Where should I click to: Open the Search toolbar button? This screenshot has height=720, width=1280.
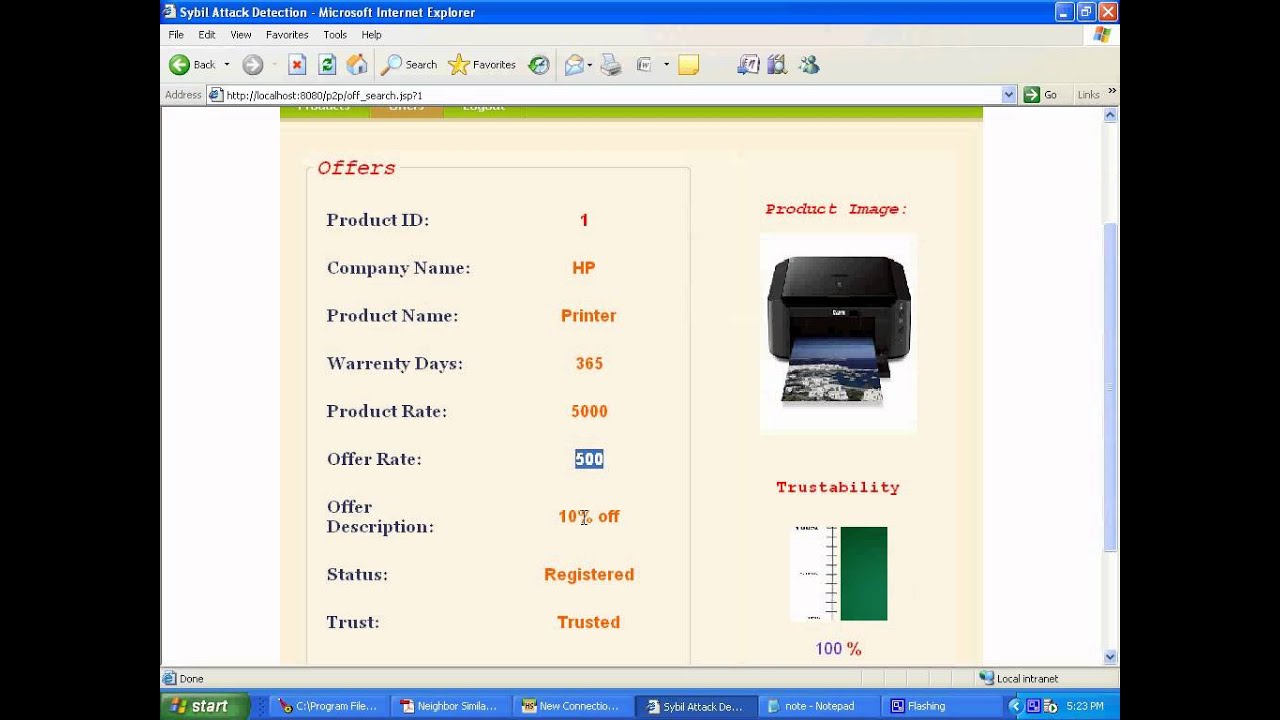pos(409,65)
